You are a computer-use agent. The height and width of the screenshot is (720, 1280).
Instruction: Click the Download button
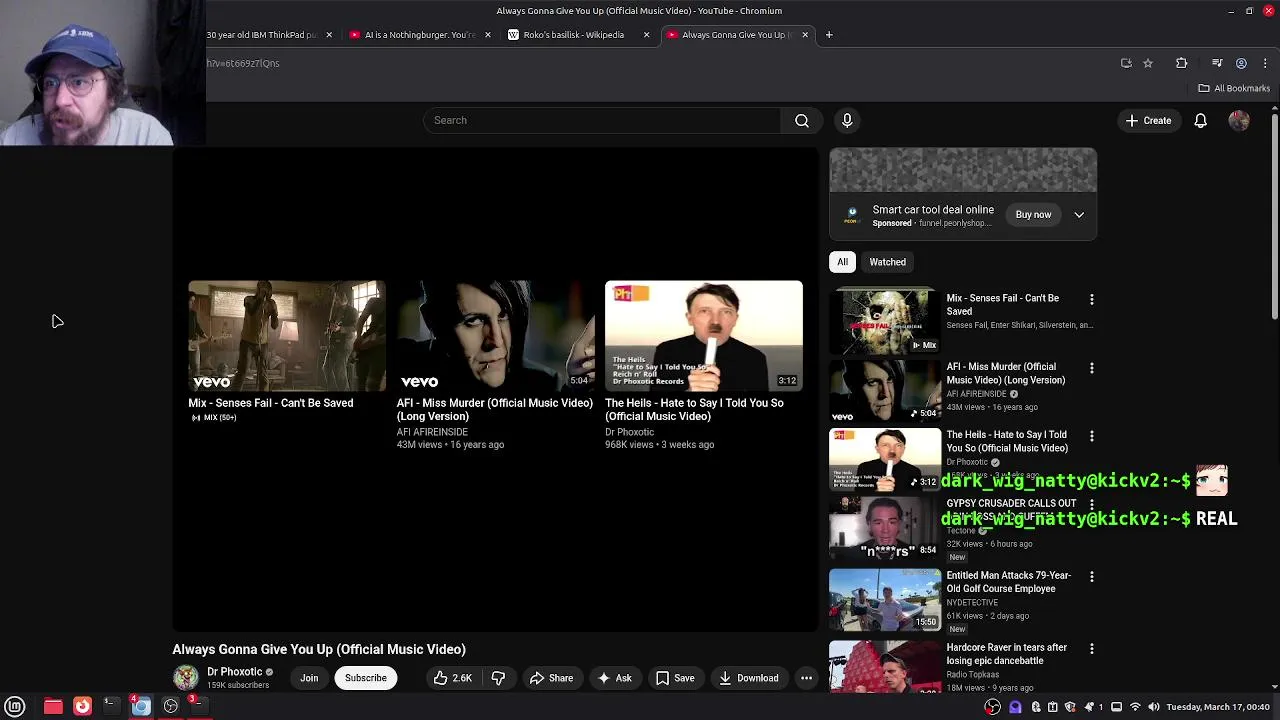coord(748,678)
